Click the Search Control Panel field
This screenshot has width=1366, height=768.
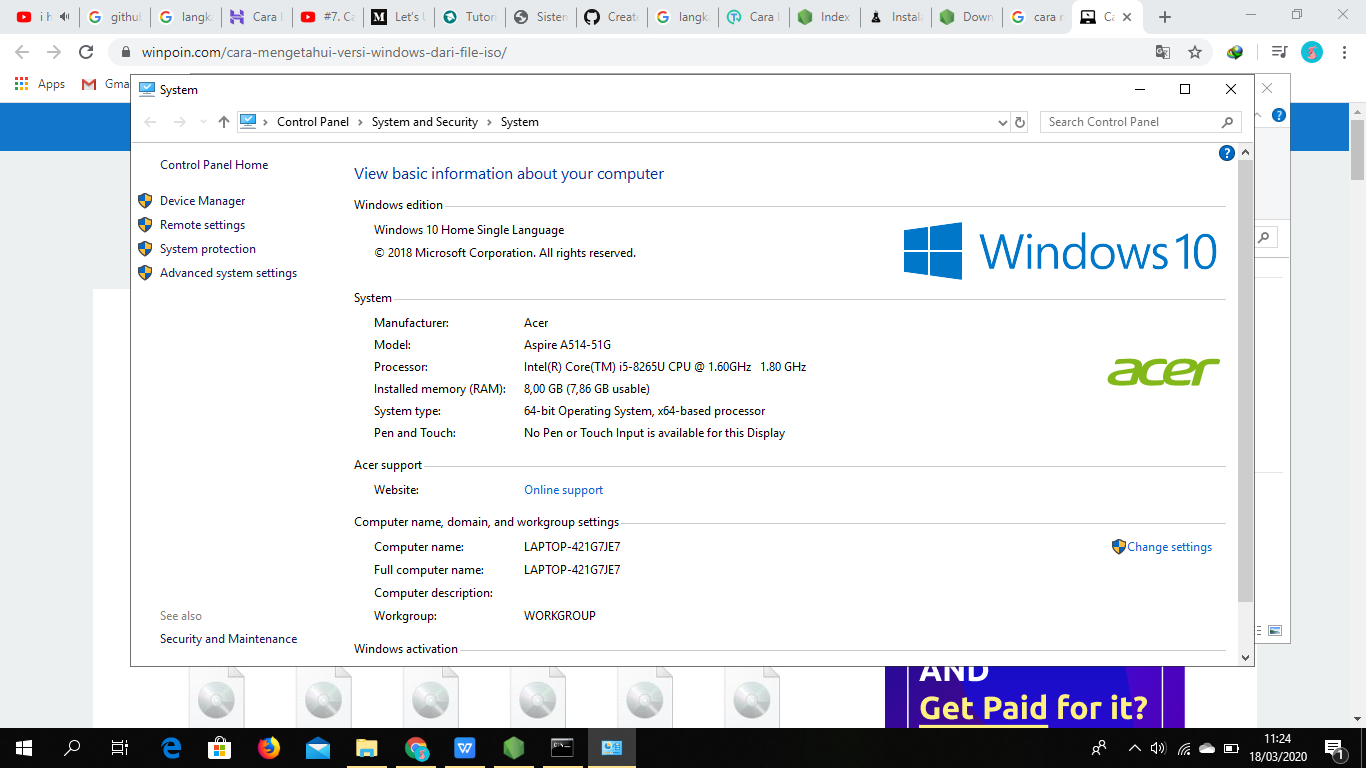point(1141,122)
